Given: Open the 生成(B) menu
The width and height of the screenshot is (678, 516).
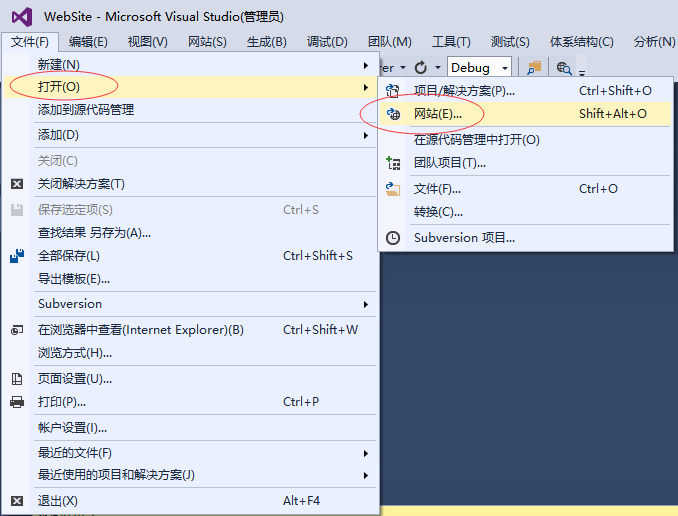Looking at the screenshot, I should [267, 42].
